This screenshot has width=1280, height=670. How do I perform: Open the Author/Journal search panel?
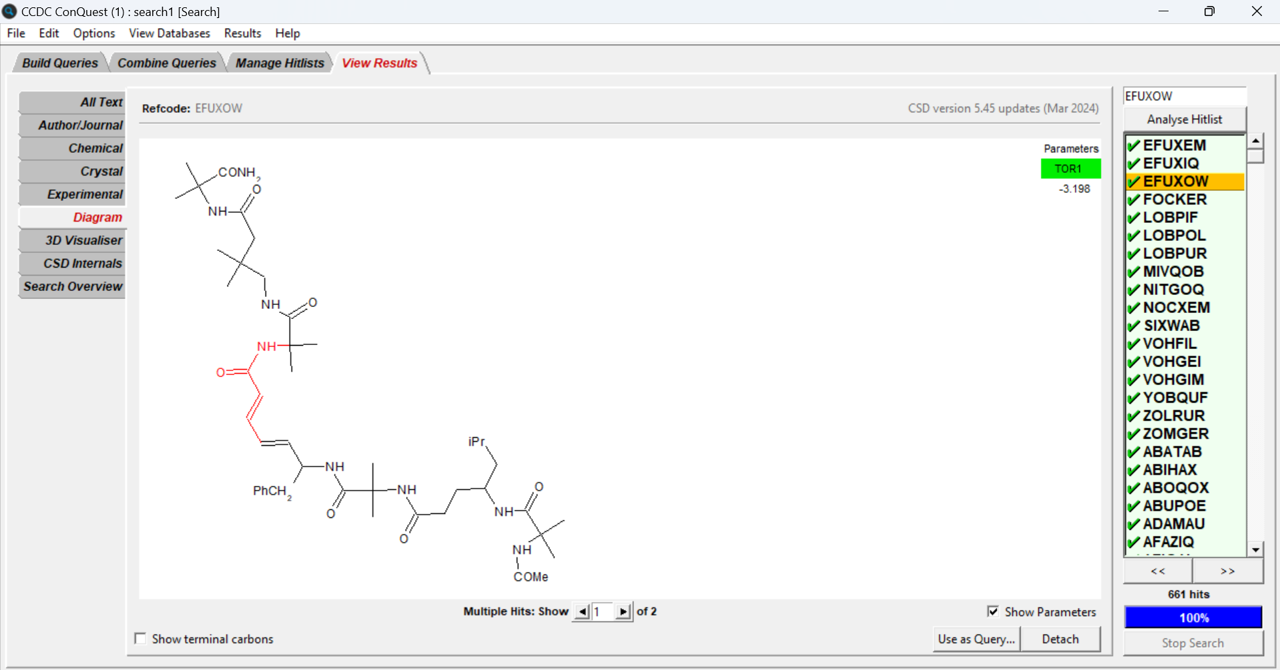[x=86, y=125]
